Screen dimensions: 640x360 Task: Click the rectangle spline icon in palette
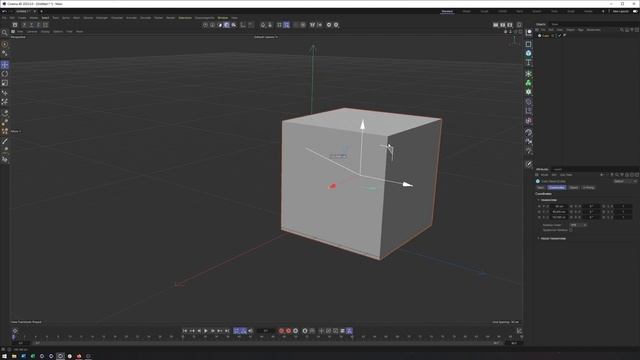click(x=529, y=44)
